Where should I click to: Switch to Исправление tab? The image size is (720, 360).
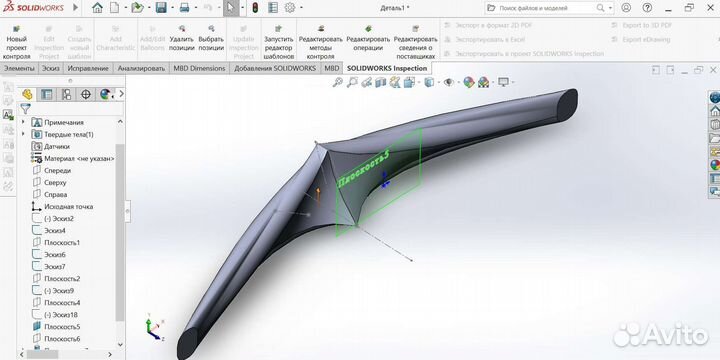(x=88, y=68)
